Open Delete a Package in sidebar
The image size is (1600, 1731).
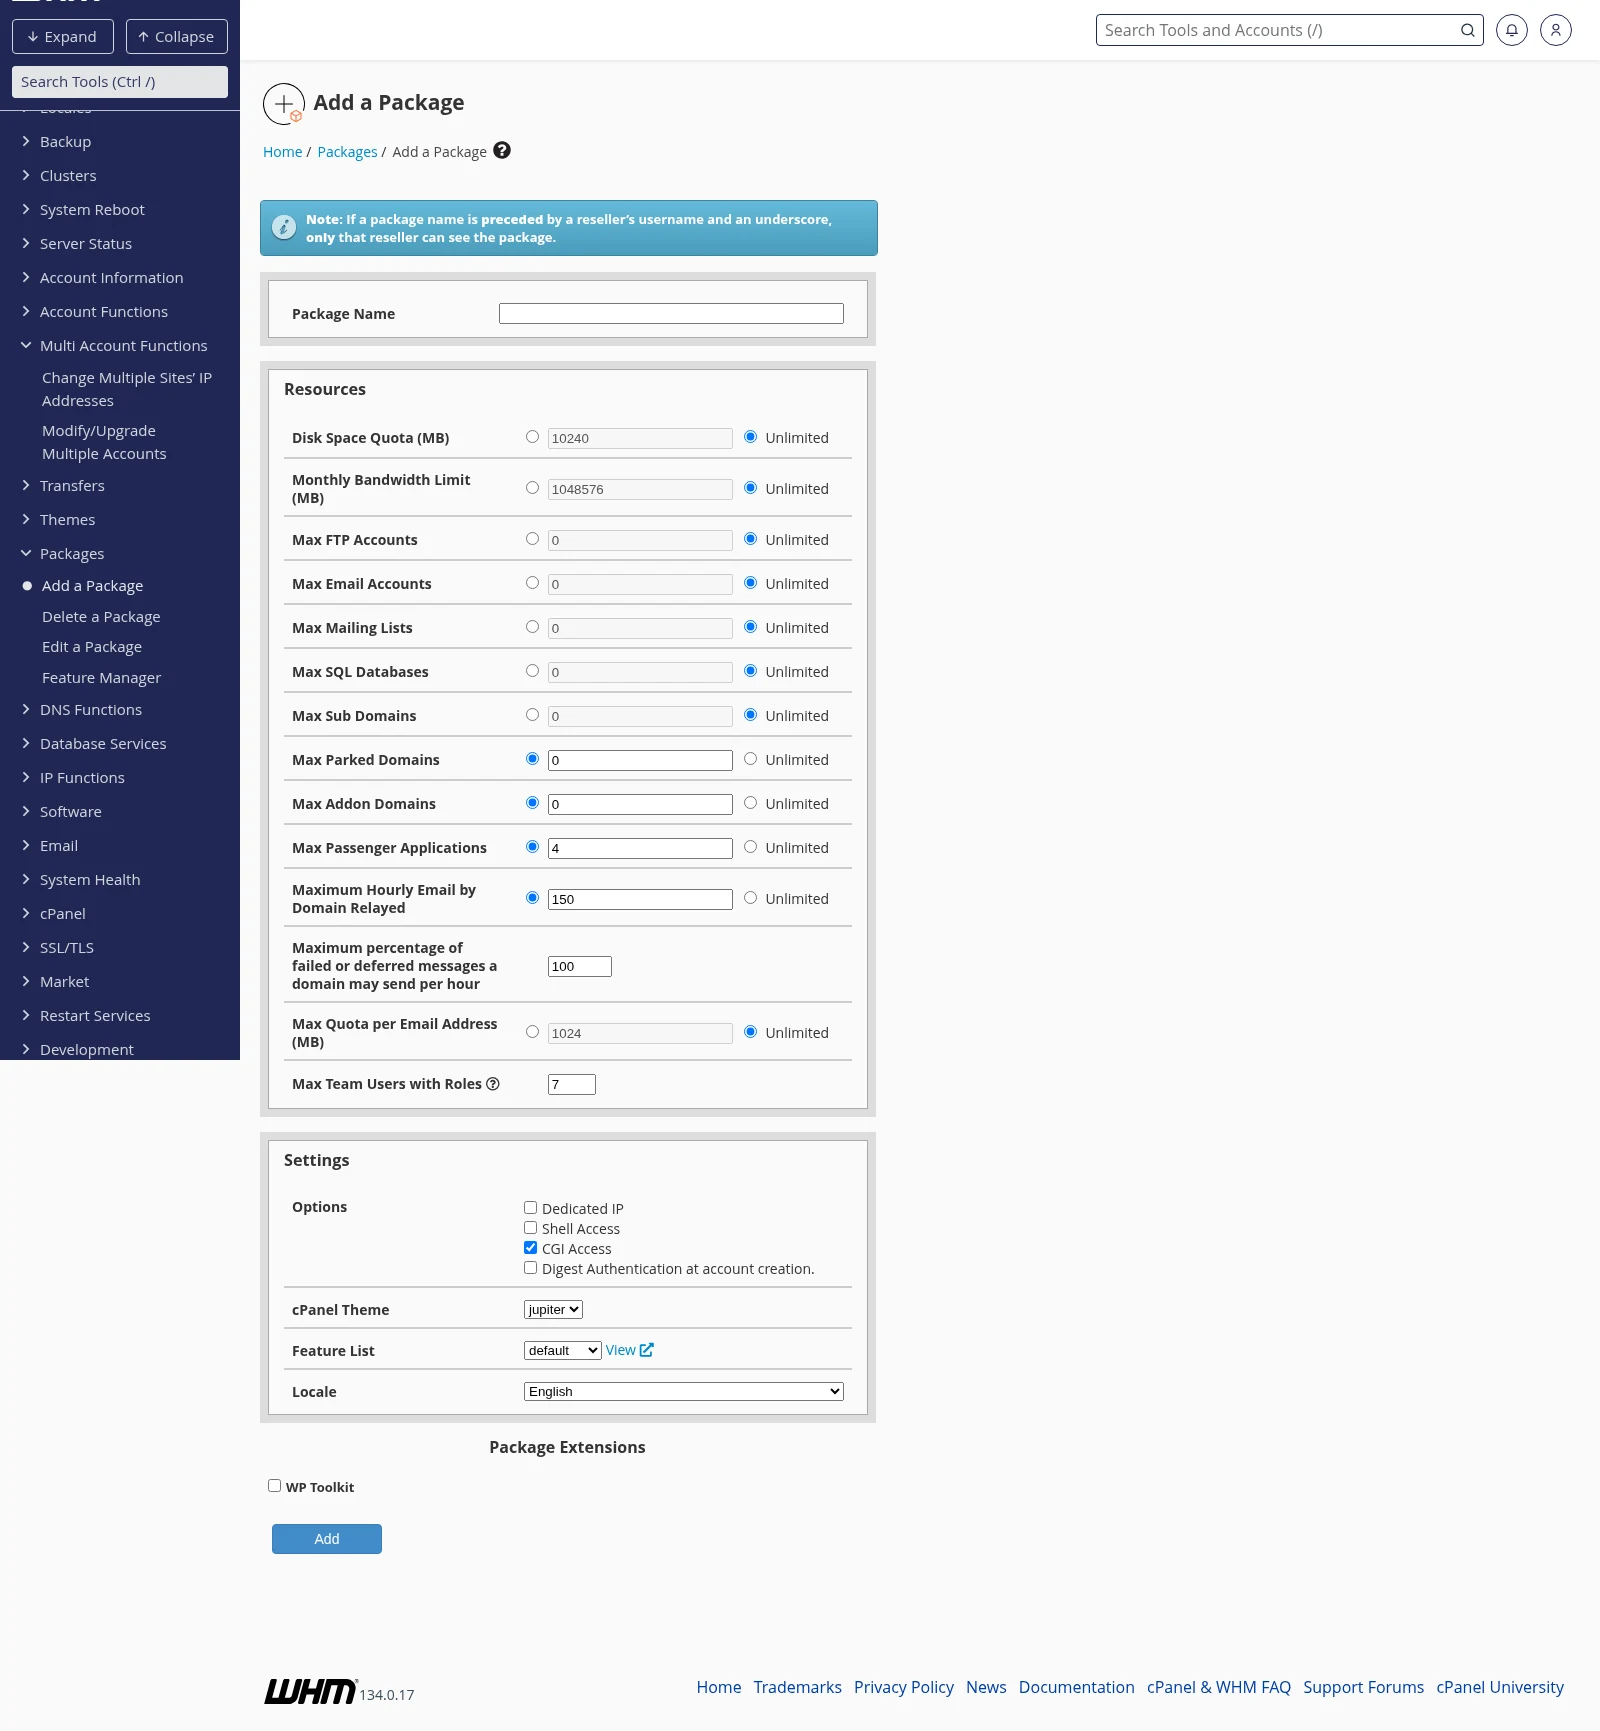(x=101, y=617)
